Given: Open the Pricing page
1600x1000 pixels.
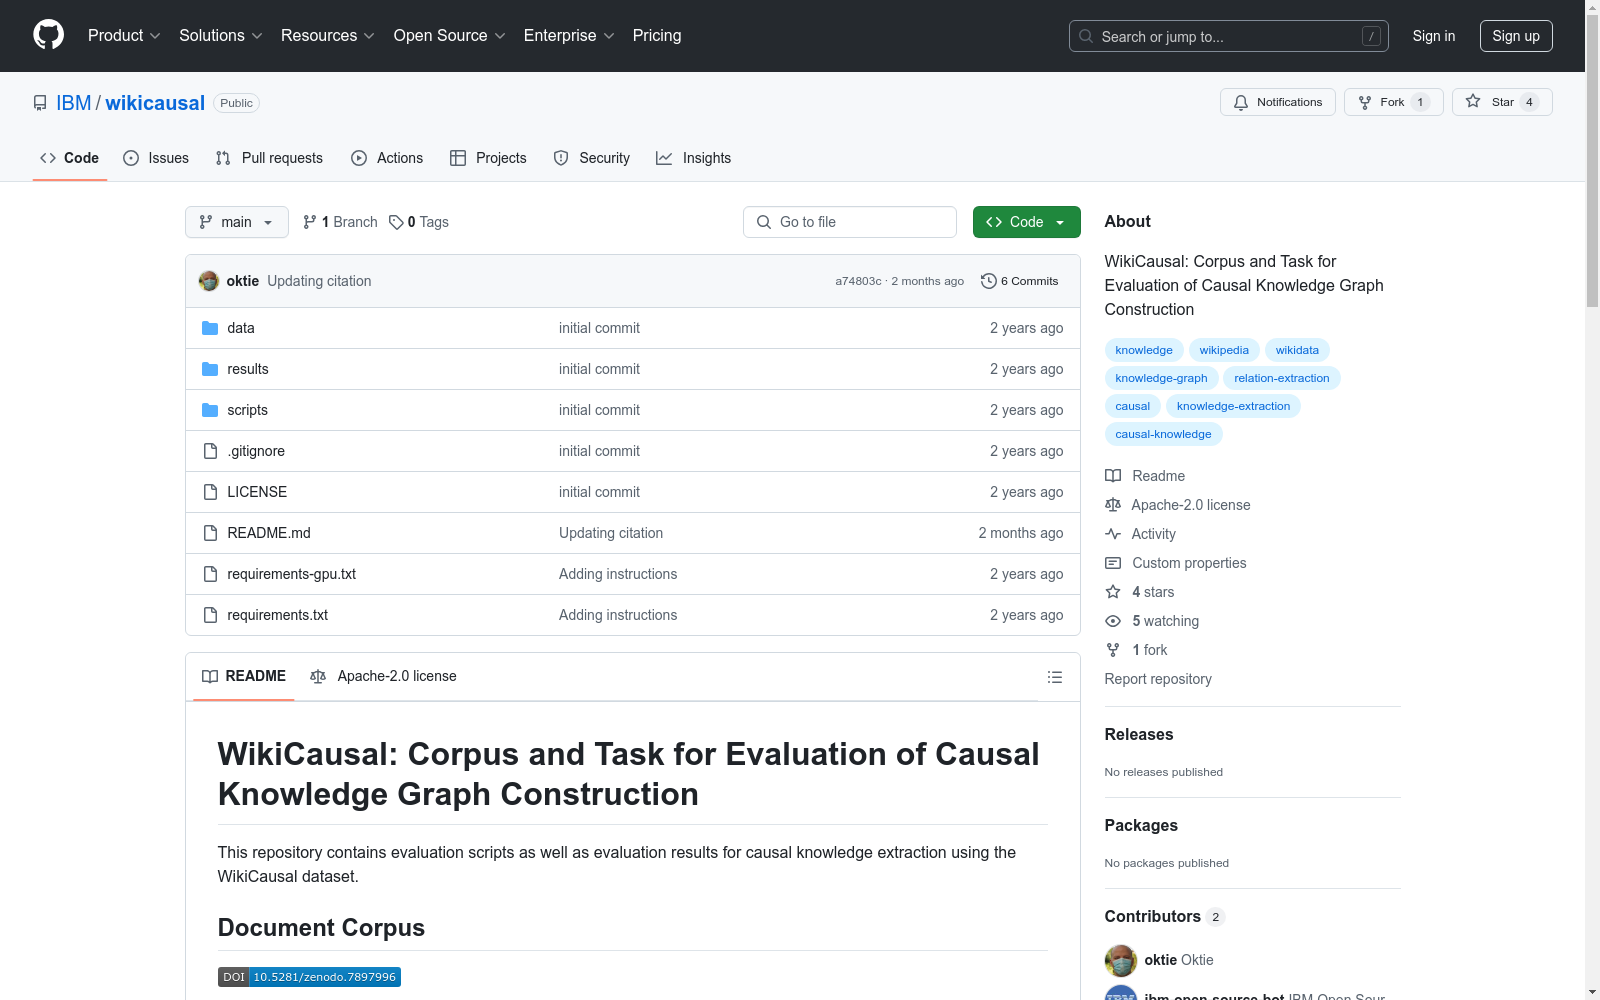Looking at the screenshot, I should coord(657,35).
